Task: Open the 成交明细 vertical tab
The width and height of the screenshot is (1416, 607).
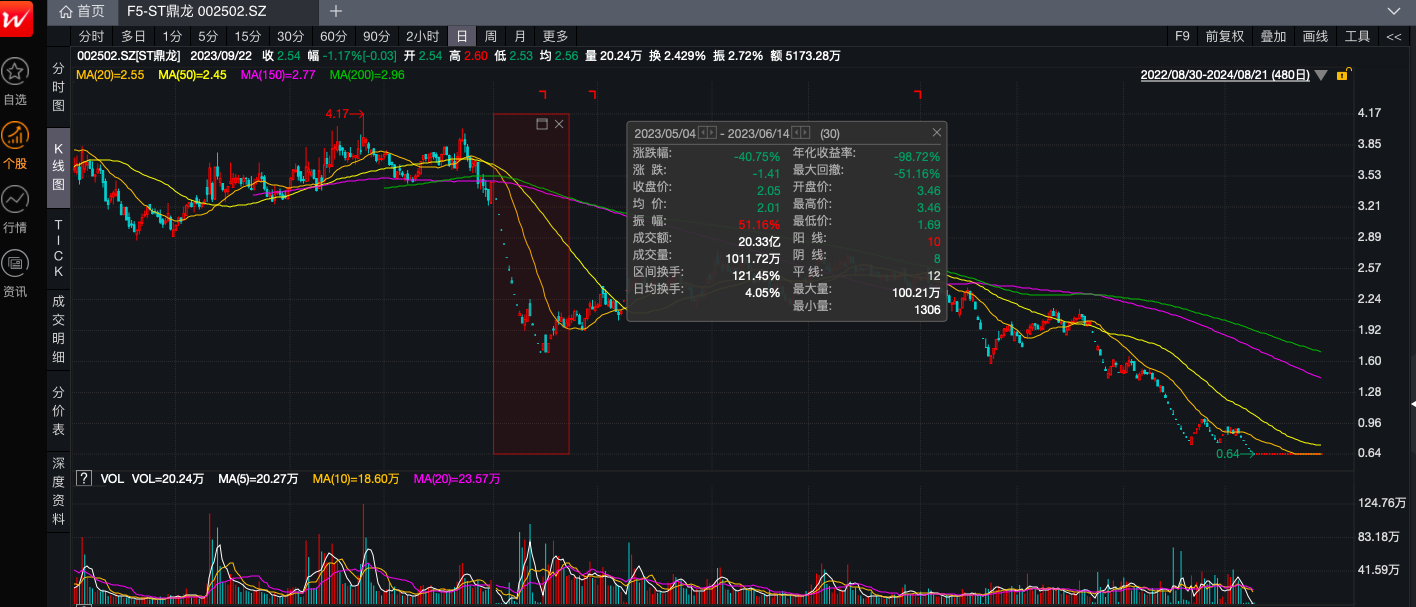Action: (x=58, y=329)
